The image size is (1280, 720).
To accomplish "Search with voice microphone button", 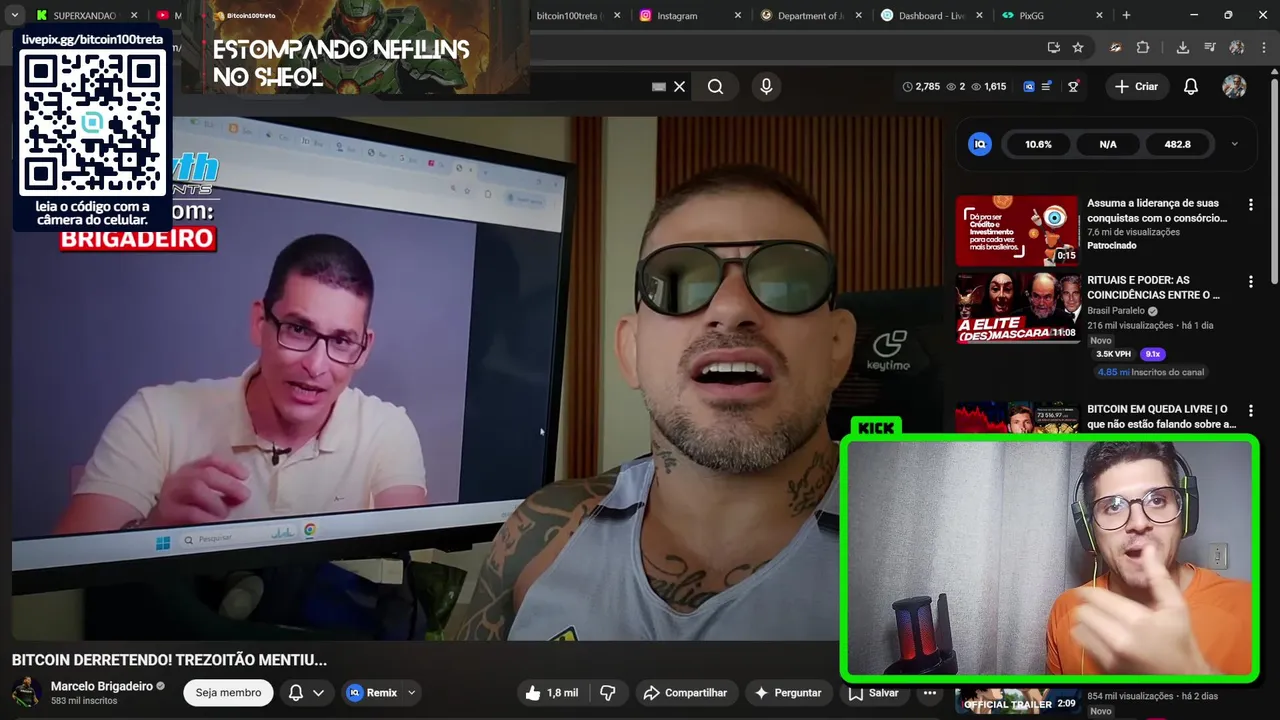I will tap(766, 87).
